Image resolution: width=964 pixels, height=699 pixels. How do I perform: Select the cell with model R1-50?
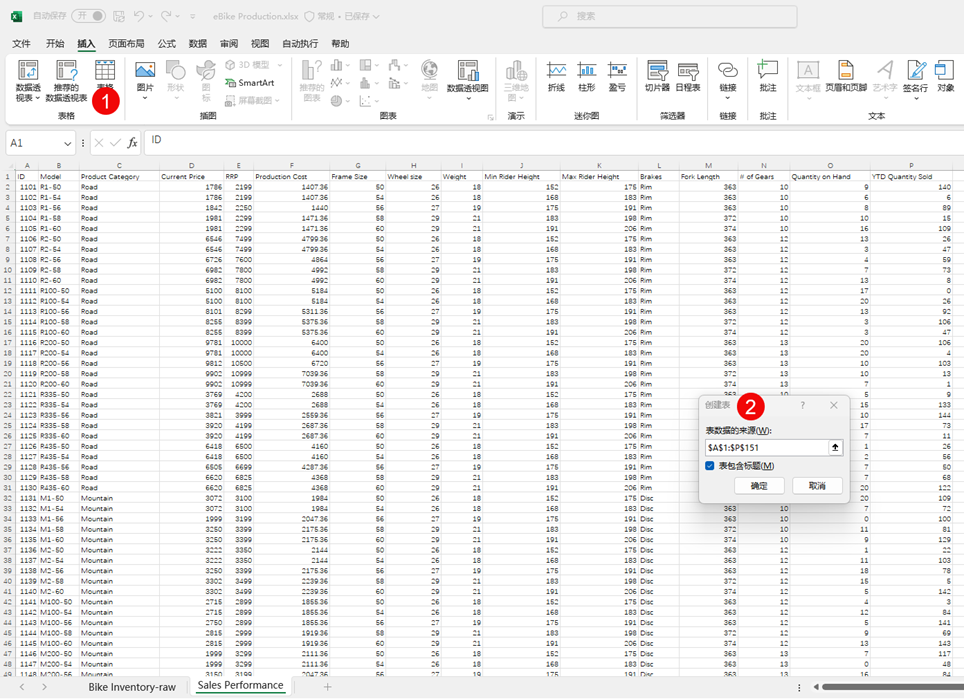(x=58, y=187)
